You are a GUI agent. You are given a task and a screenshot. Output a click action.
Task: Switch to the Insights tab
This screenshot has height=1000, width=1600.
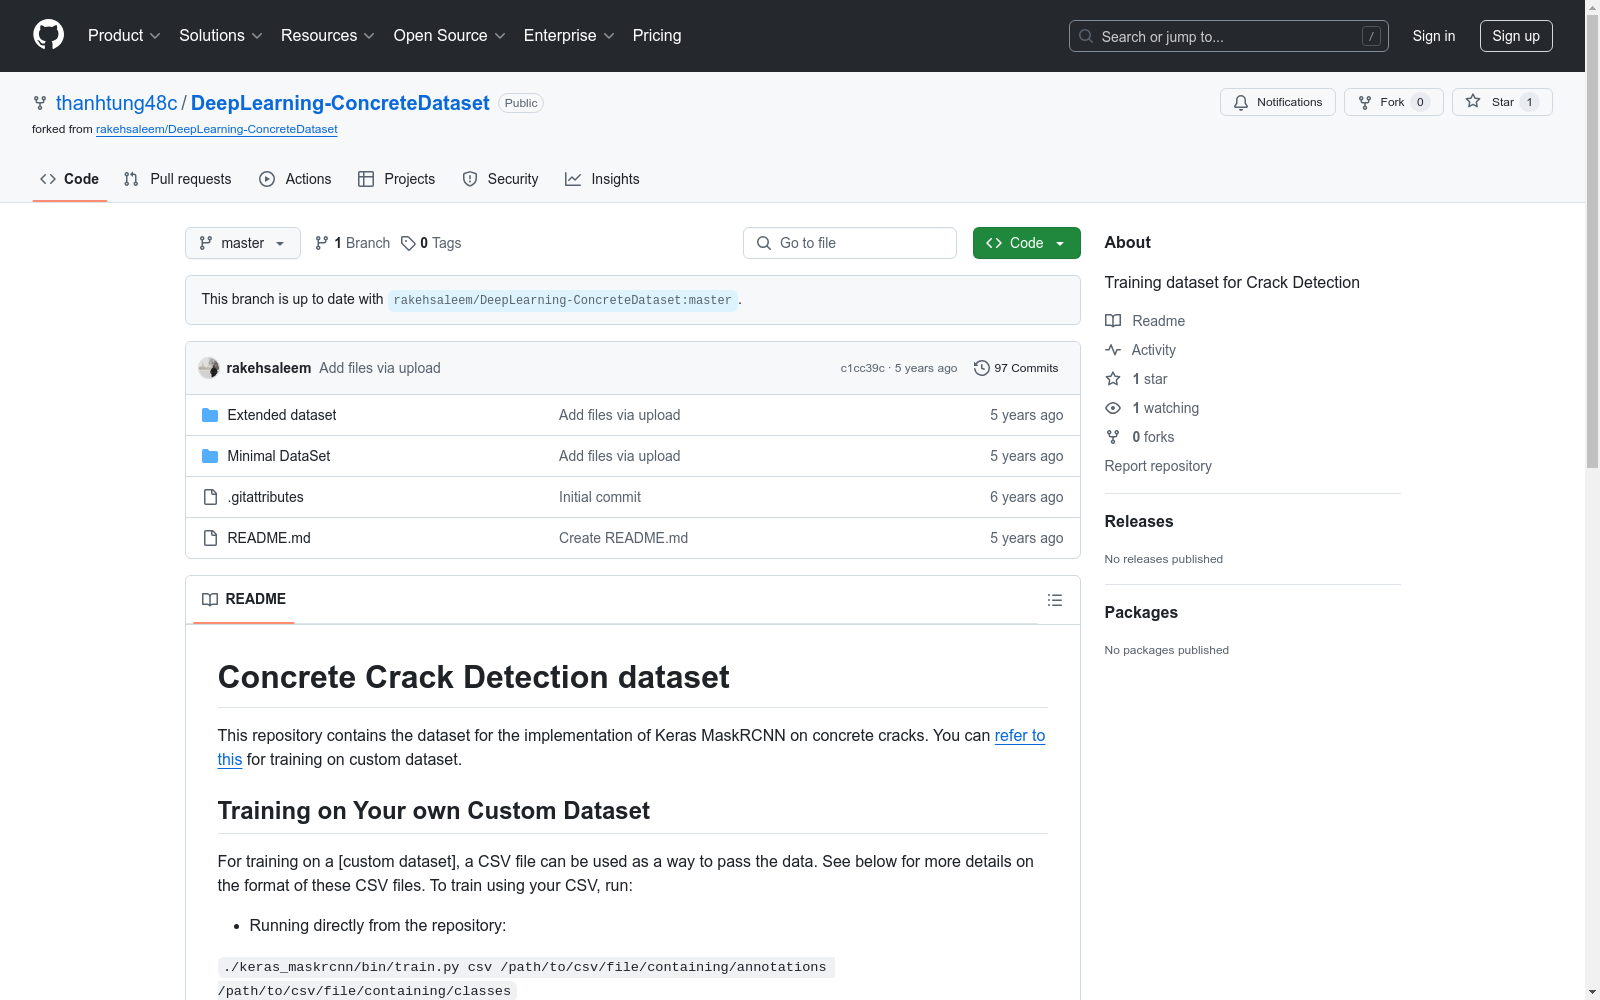[x=602, y=179]
